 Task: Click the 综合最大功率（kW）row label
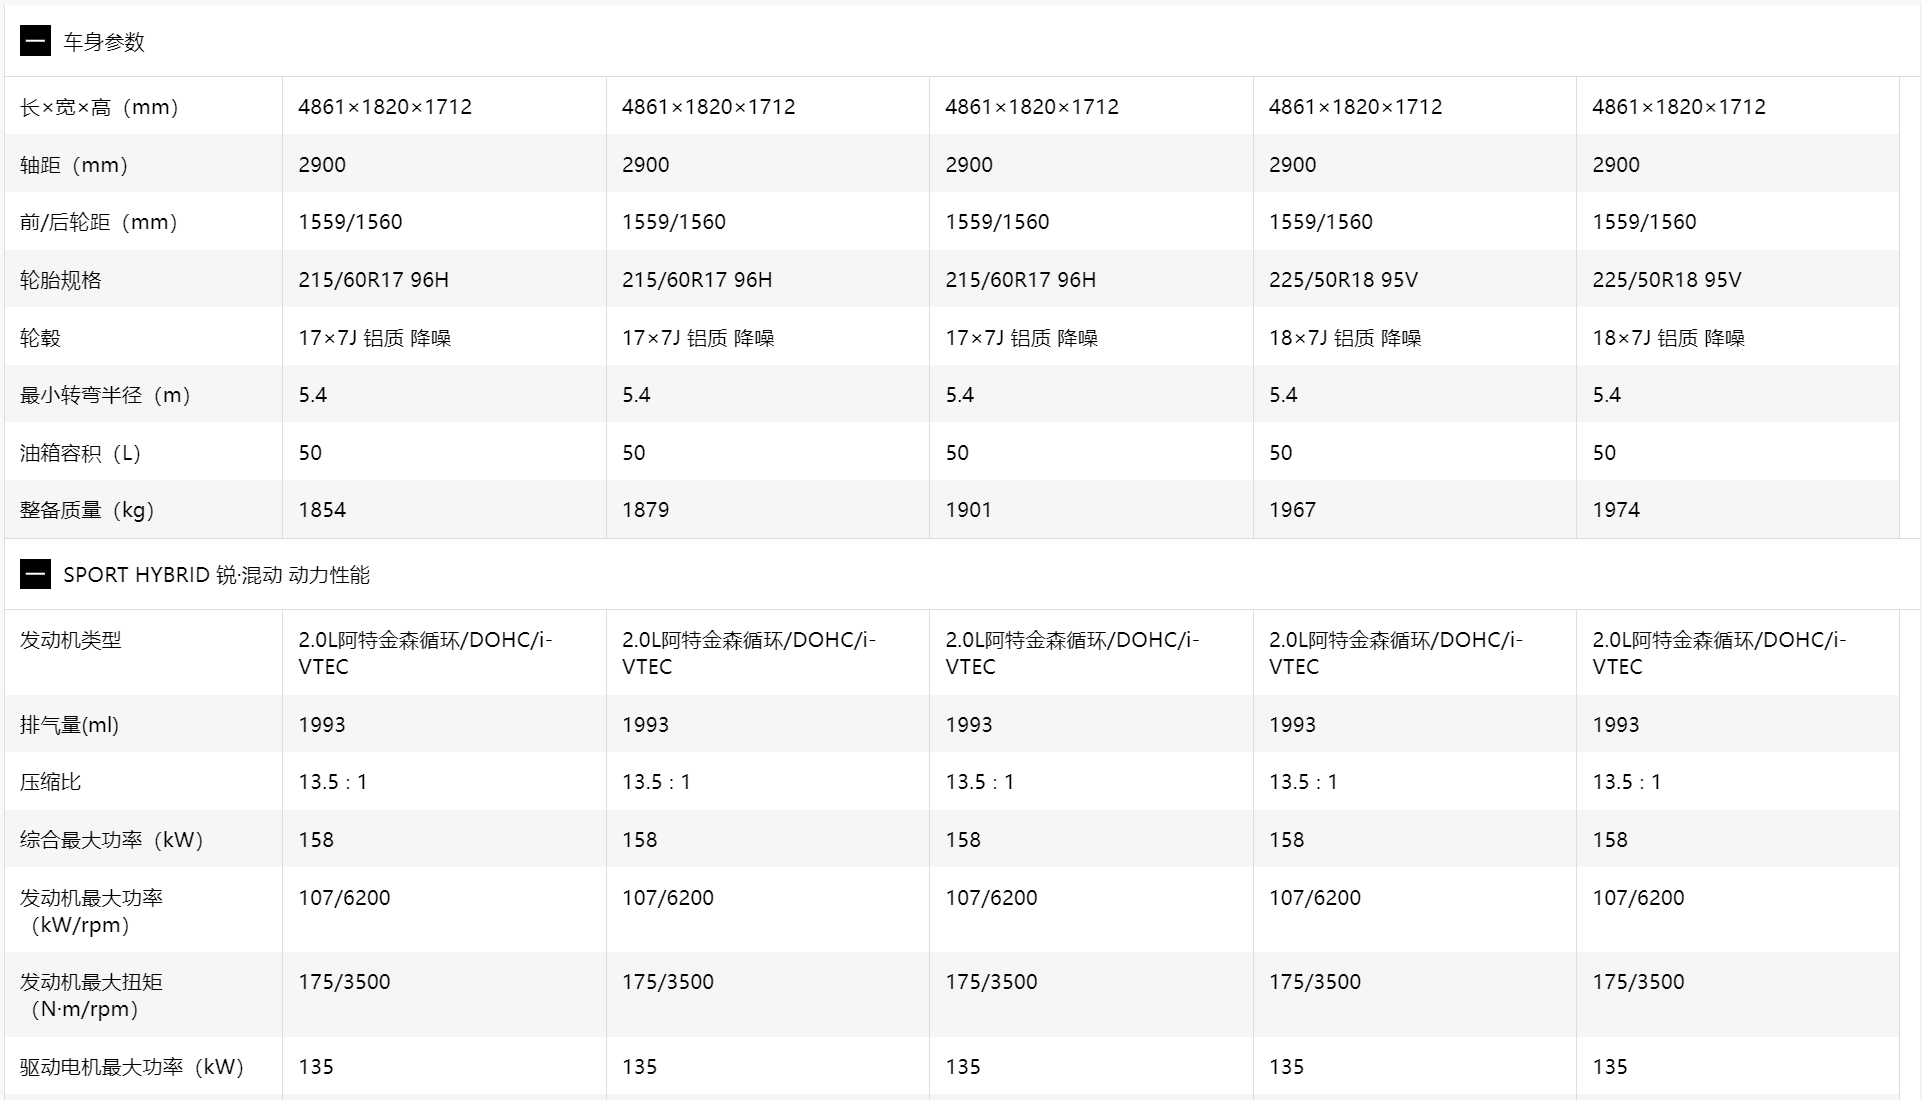tap(111, 840)
